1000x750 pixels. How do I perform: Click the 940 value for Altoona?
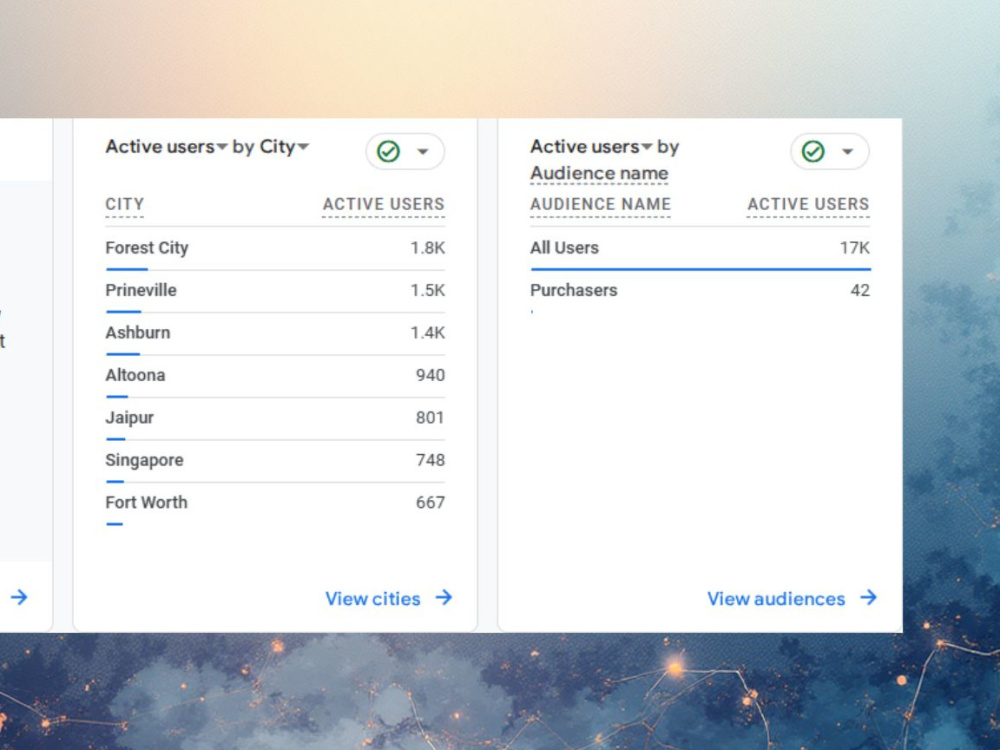point(430,375)
